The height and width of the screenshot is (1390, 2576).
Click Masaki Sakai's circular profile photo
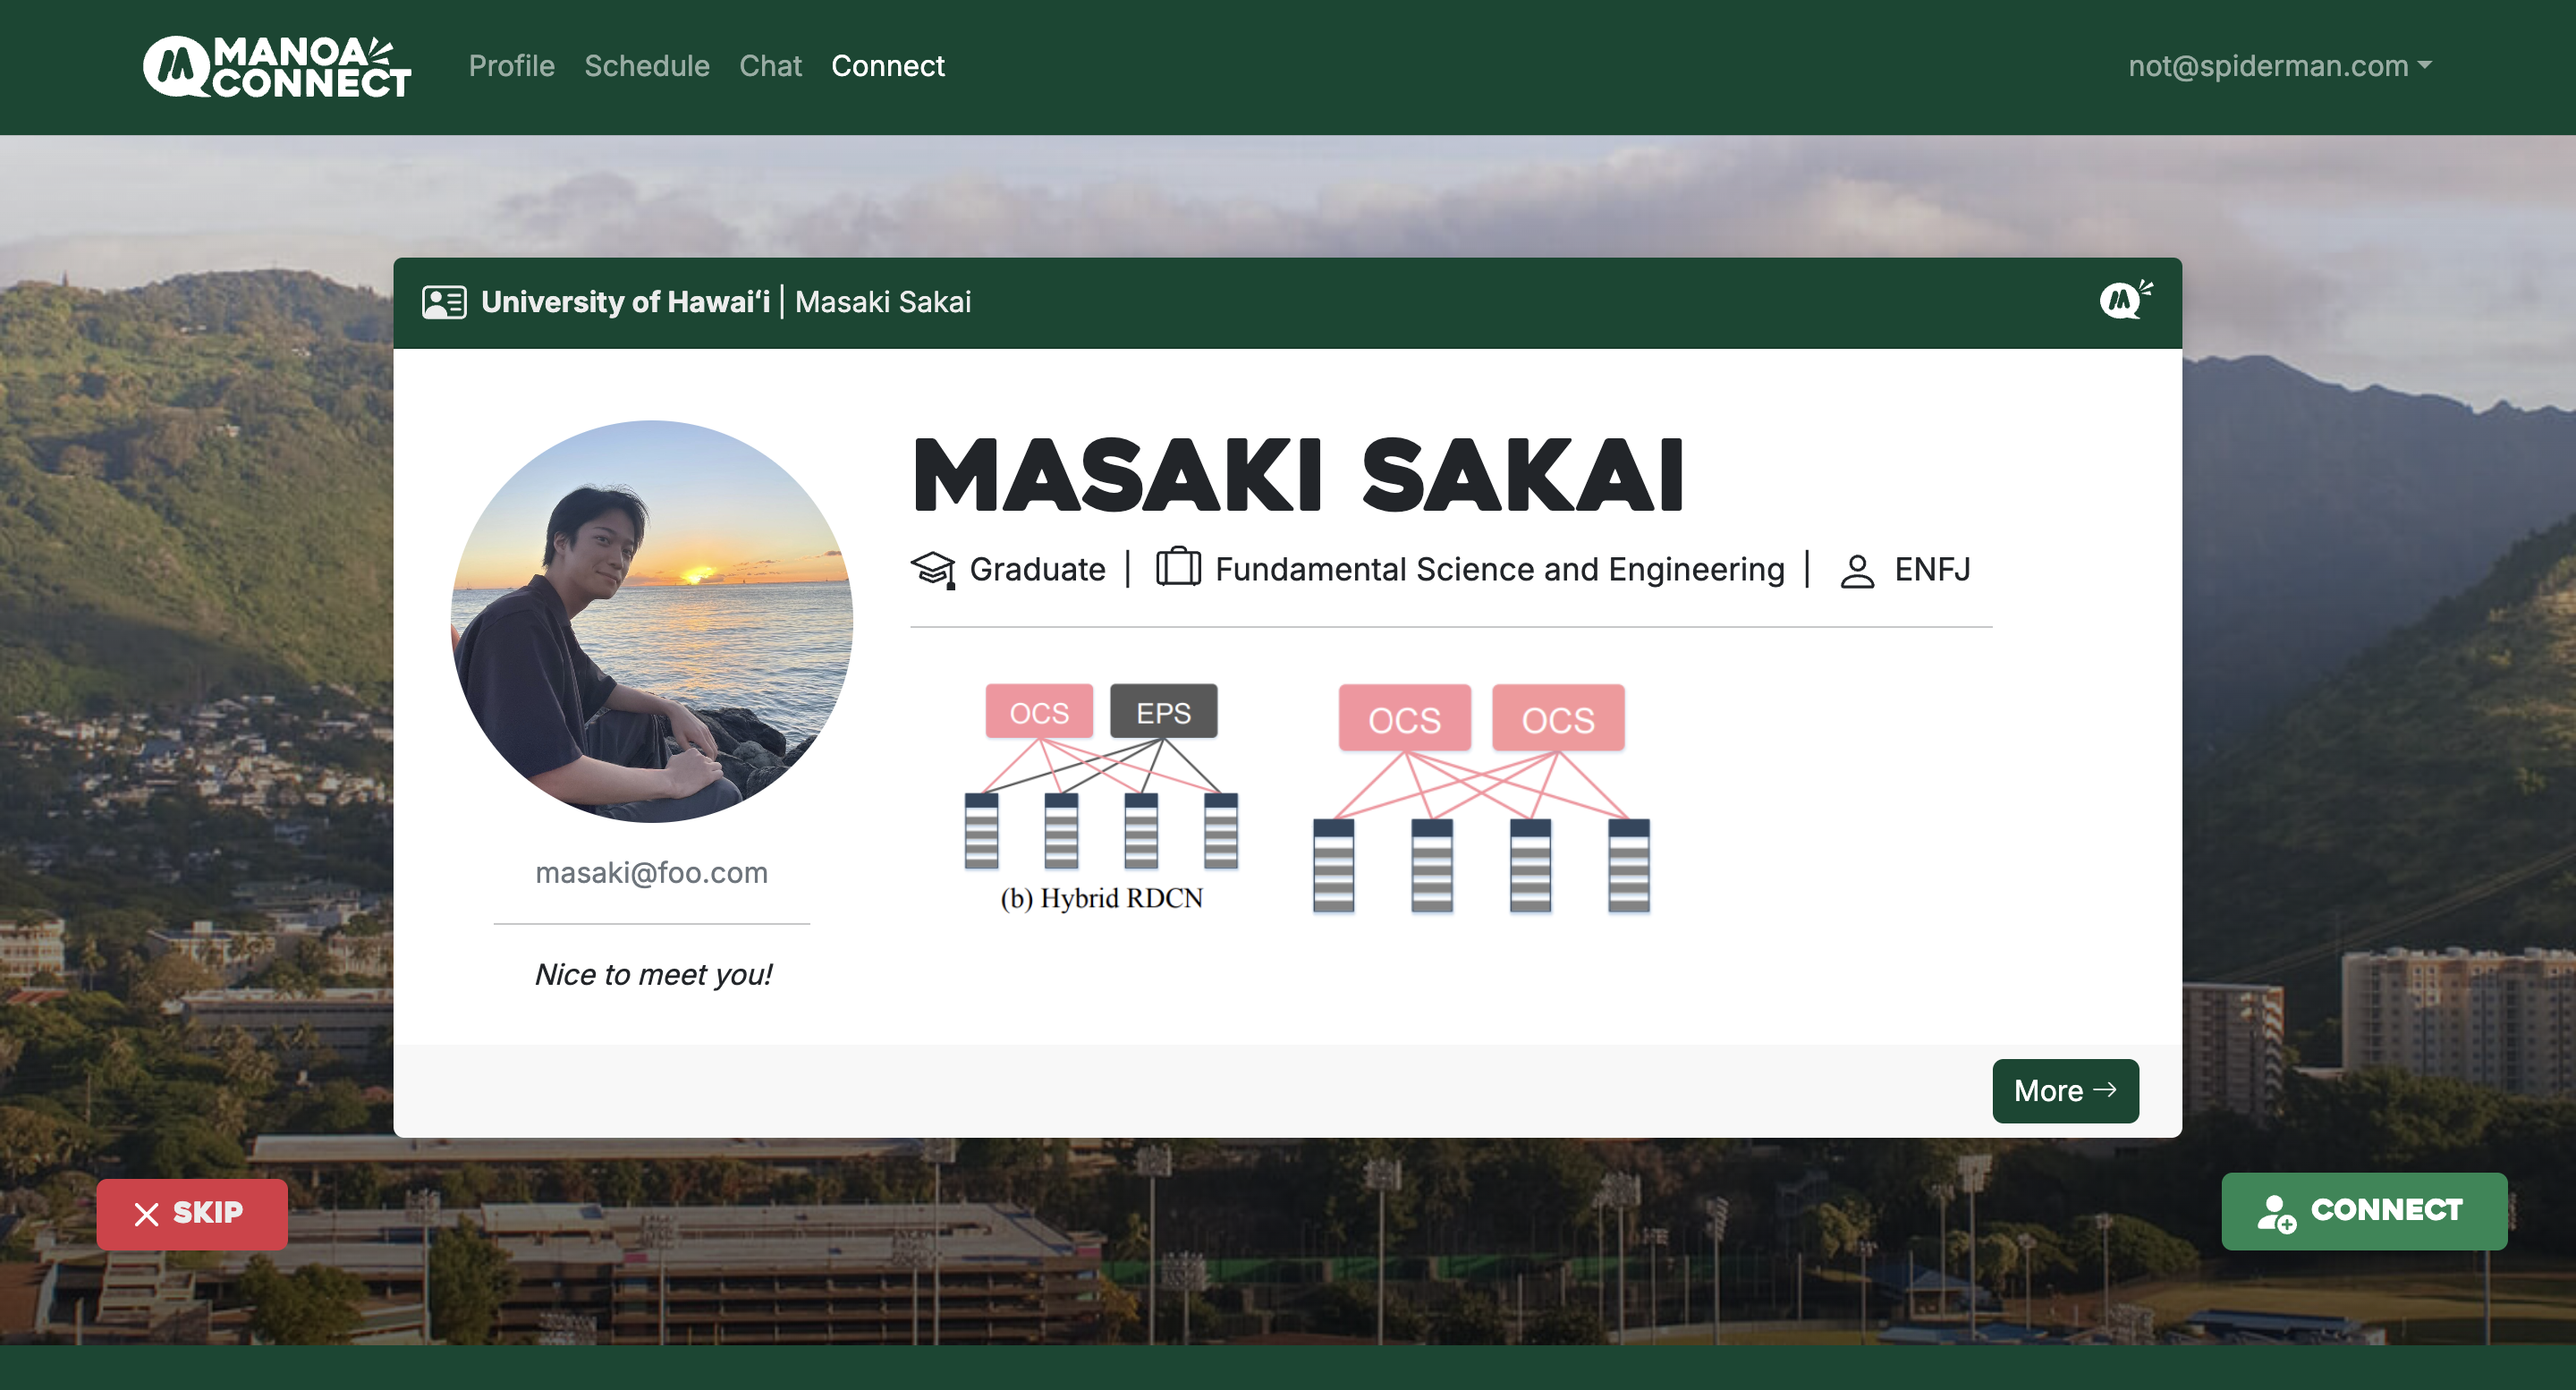652,621
